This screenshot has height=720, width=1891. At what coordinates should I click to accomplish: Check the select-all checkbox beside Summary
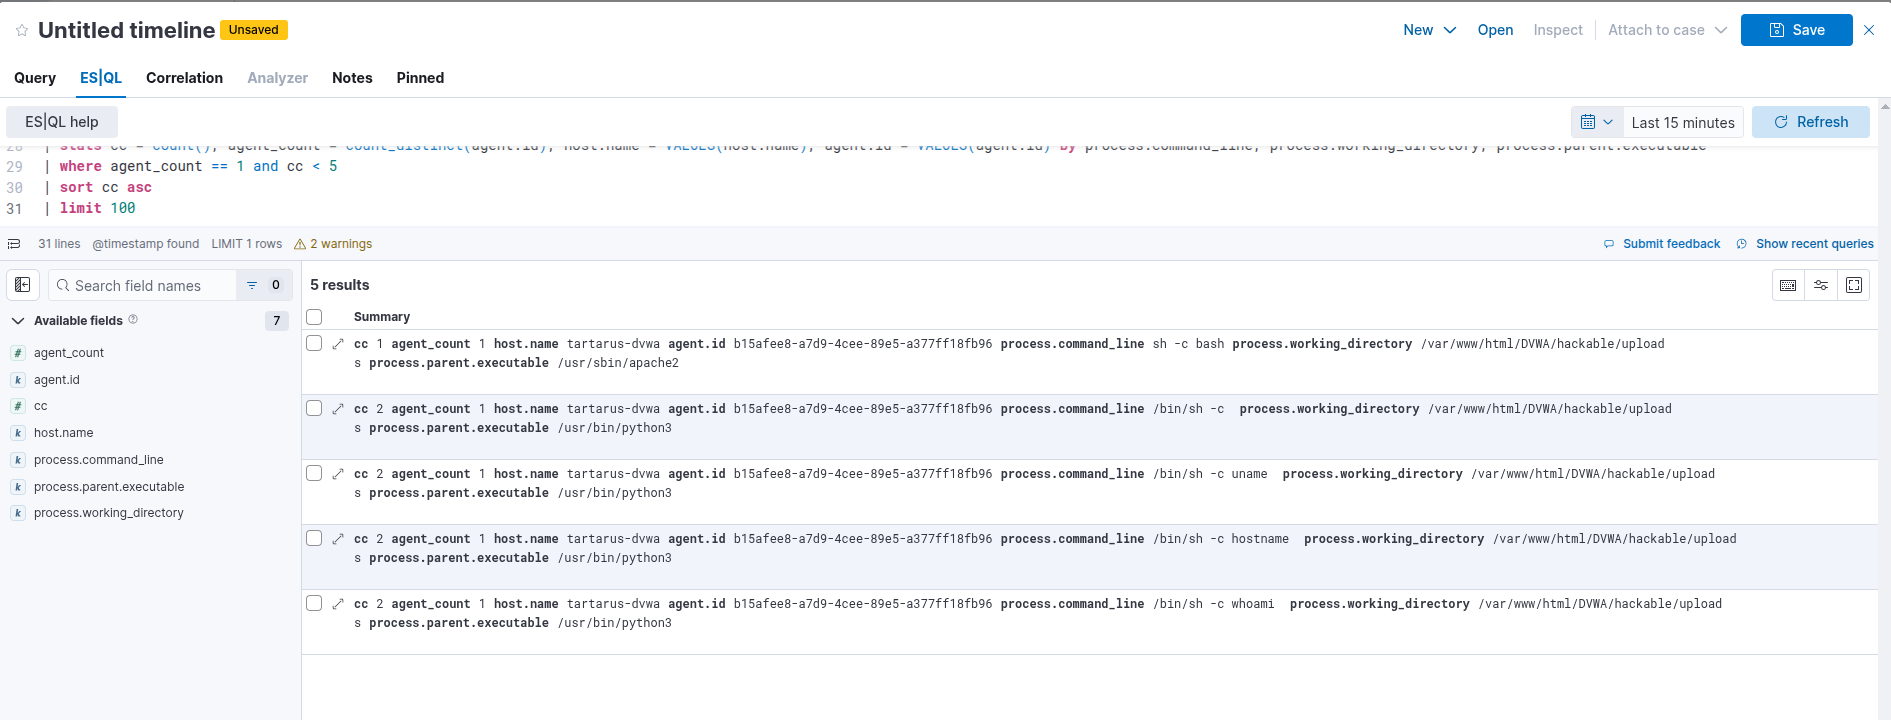click(x=314, y=317)
